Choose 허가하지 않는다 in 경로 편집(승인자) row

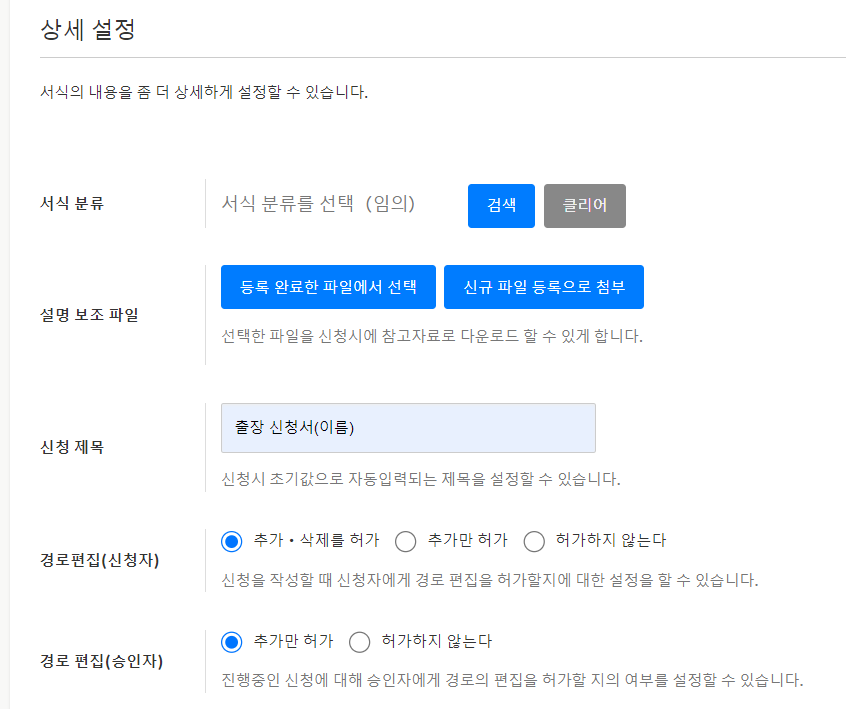pos(360,642)
